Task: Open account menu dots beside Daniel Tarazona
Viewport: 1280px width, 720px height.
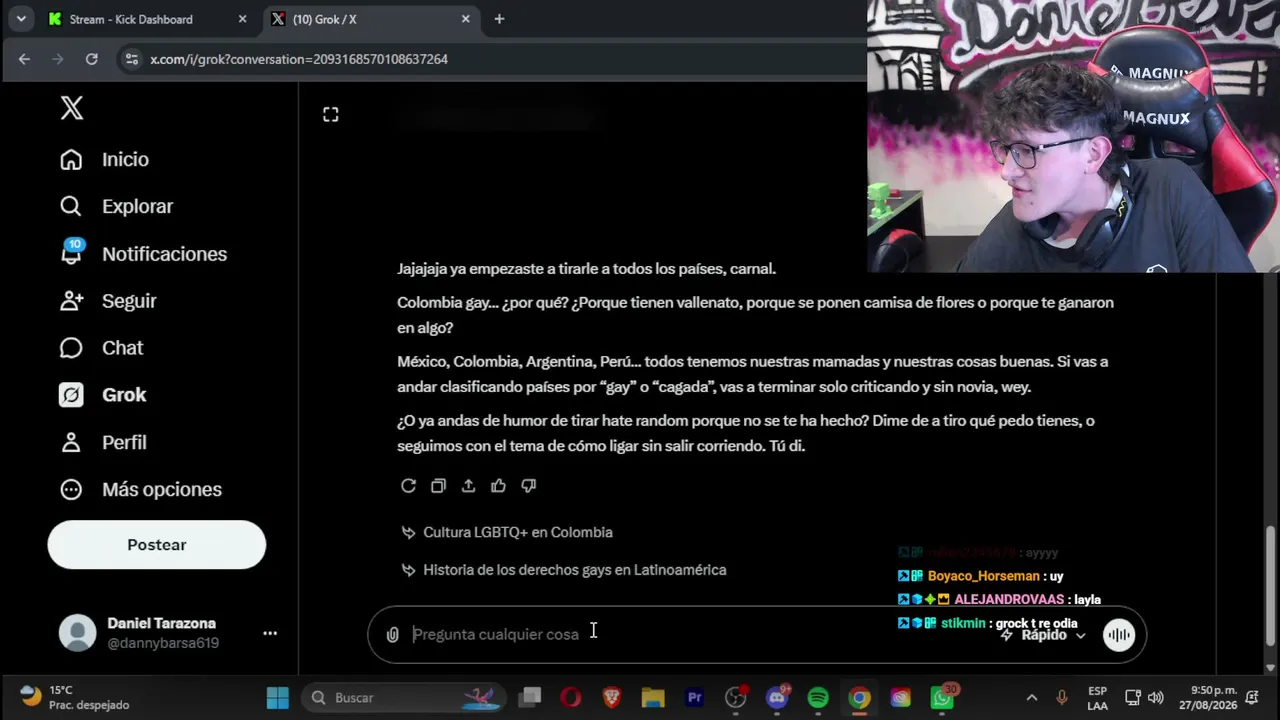Action: click(270, 633)
